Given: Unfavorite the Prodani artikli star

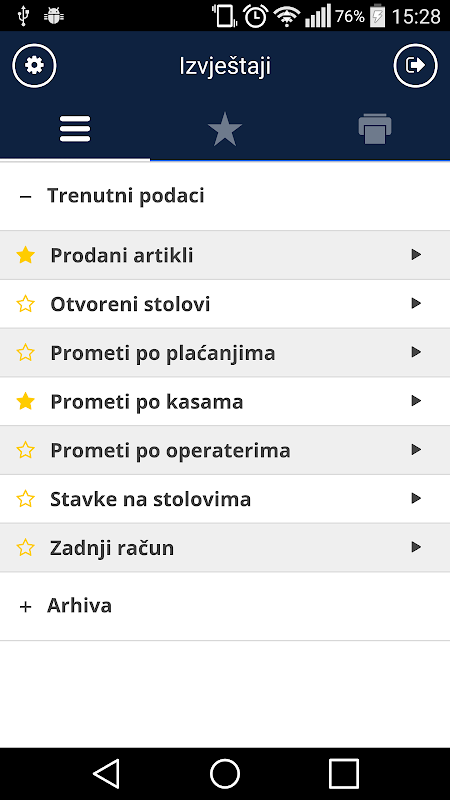Looking at the screenshot, I should 26,255.
